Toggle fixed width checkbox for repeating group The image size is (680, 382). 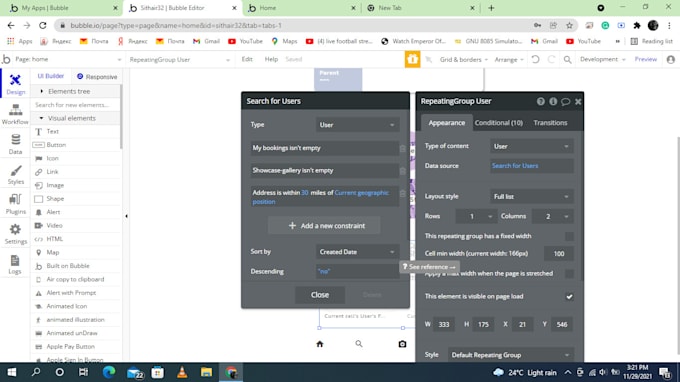tap(569, 236)
